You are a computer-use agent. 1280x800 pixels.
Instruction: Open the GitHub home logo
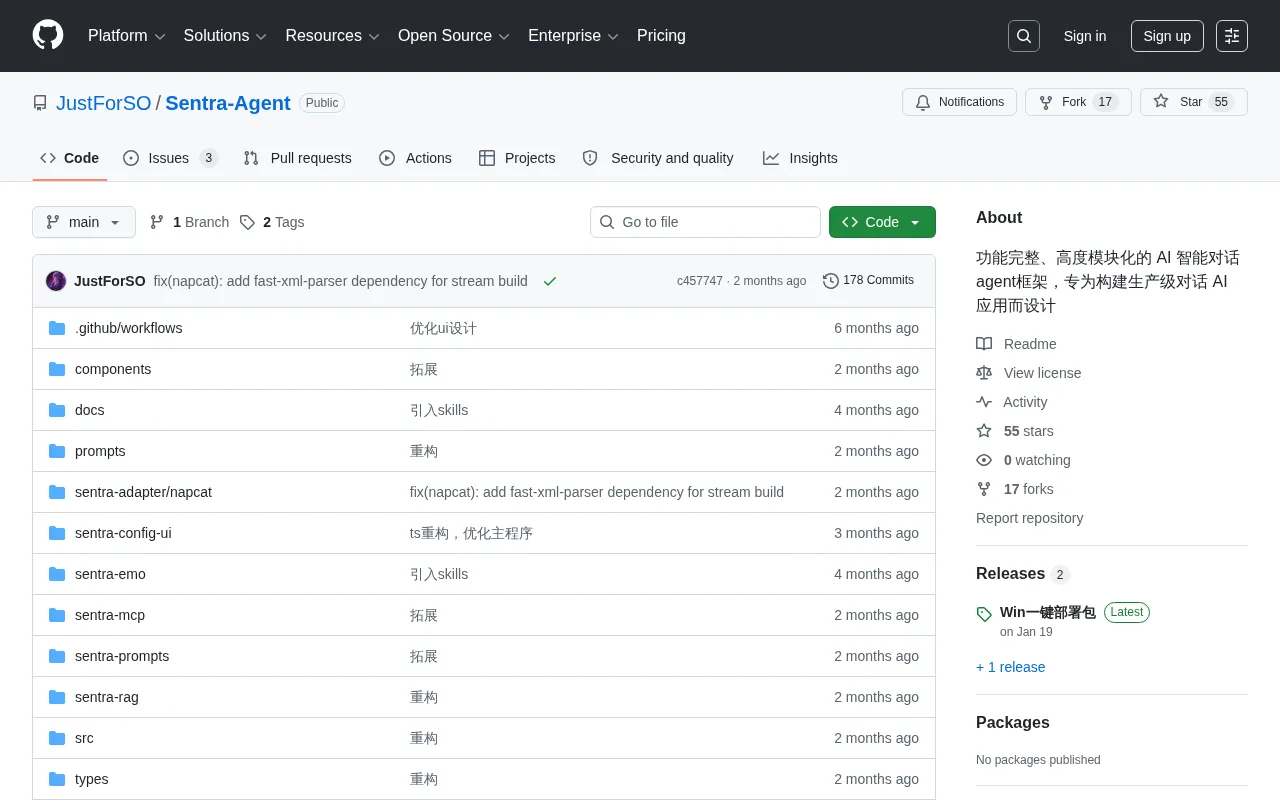pos(48,35)
